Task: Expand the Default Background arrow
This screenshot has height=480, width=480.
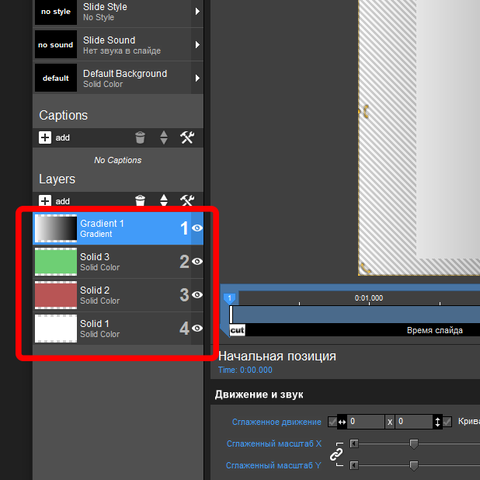Action: 197,78
